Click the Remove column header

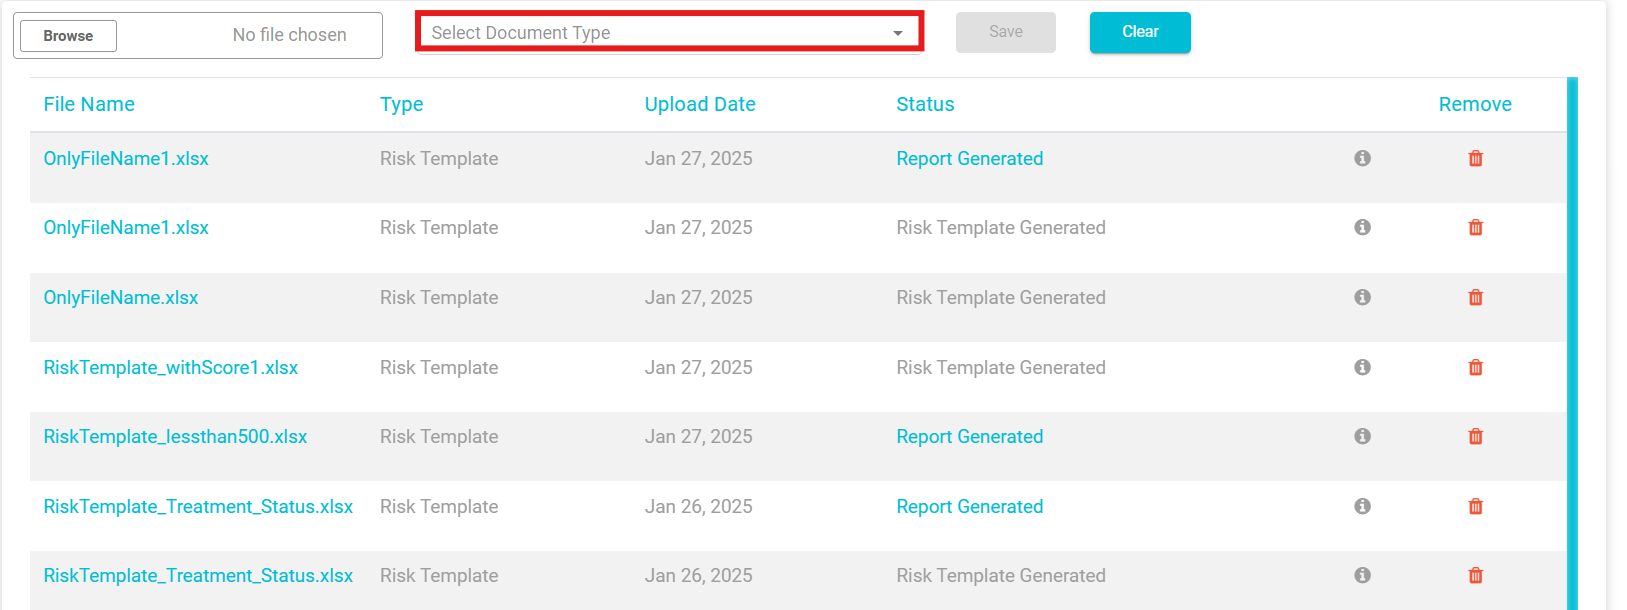click(x=1475, y=104)
